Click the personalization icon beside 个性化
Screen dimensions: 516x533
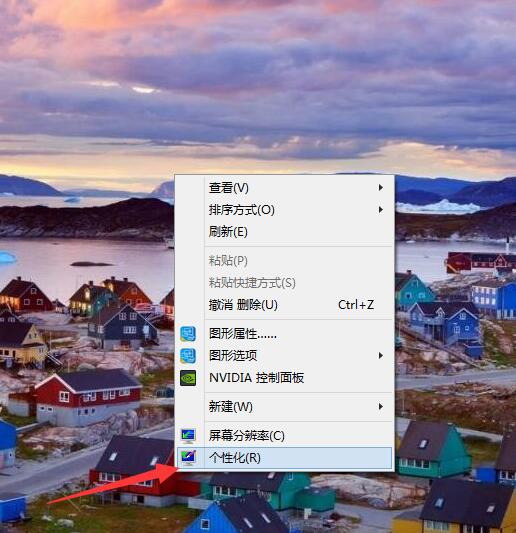click(188, 458)
